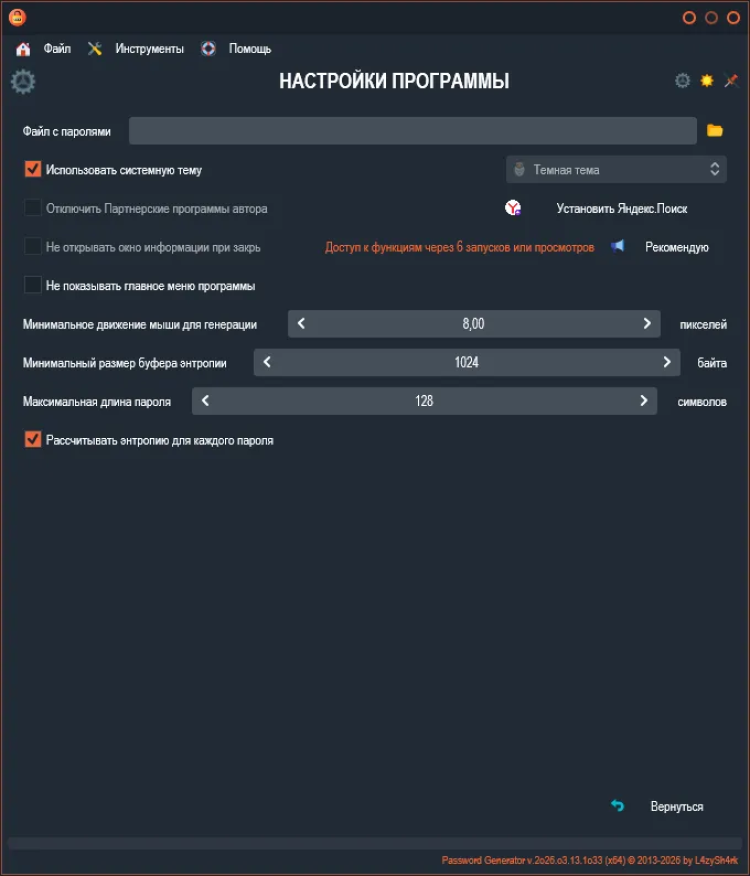The image size is (750, 876).
Task: Click the Вернуться button
Action: click(x=676, y=807)
